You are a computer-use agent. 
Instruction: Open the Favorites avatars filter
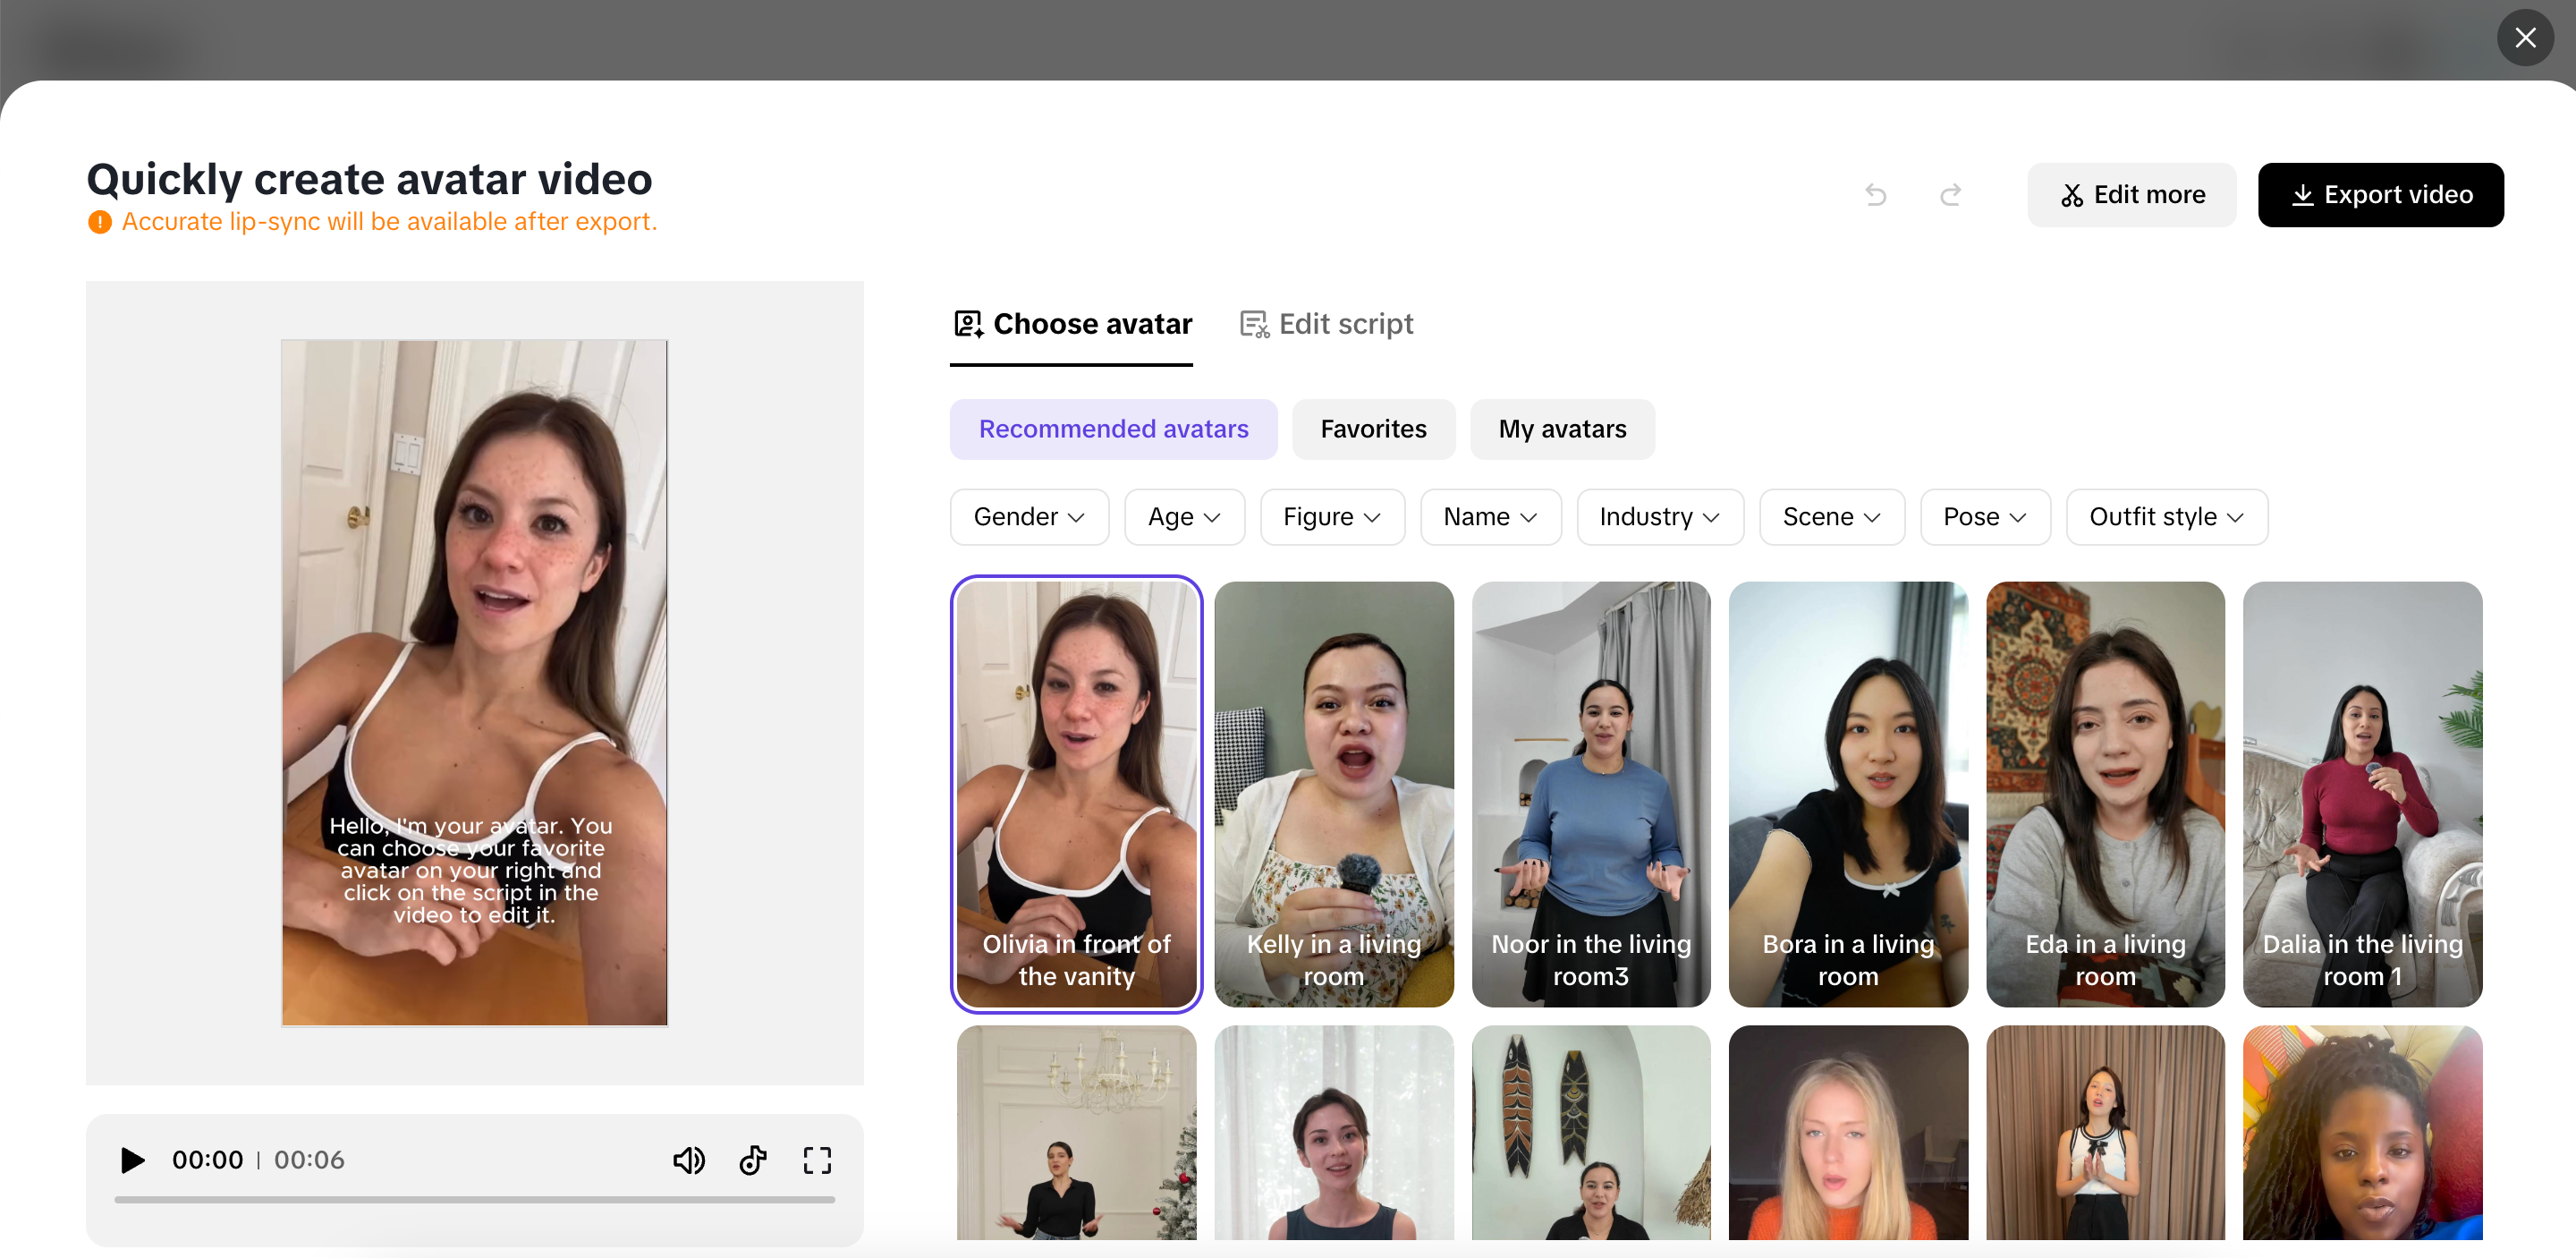1373,429
